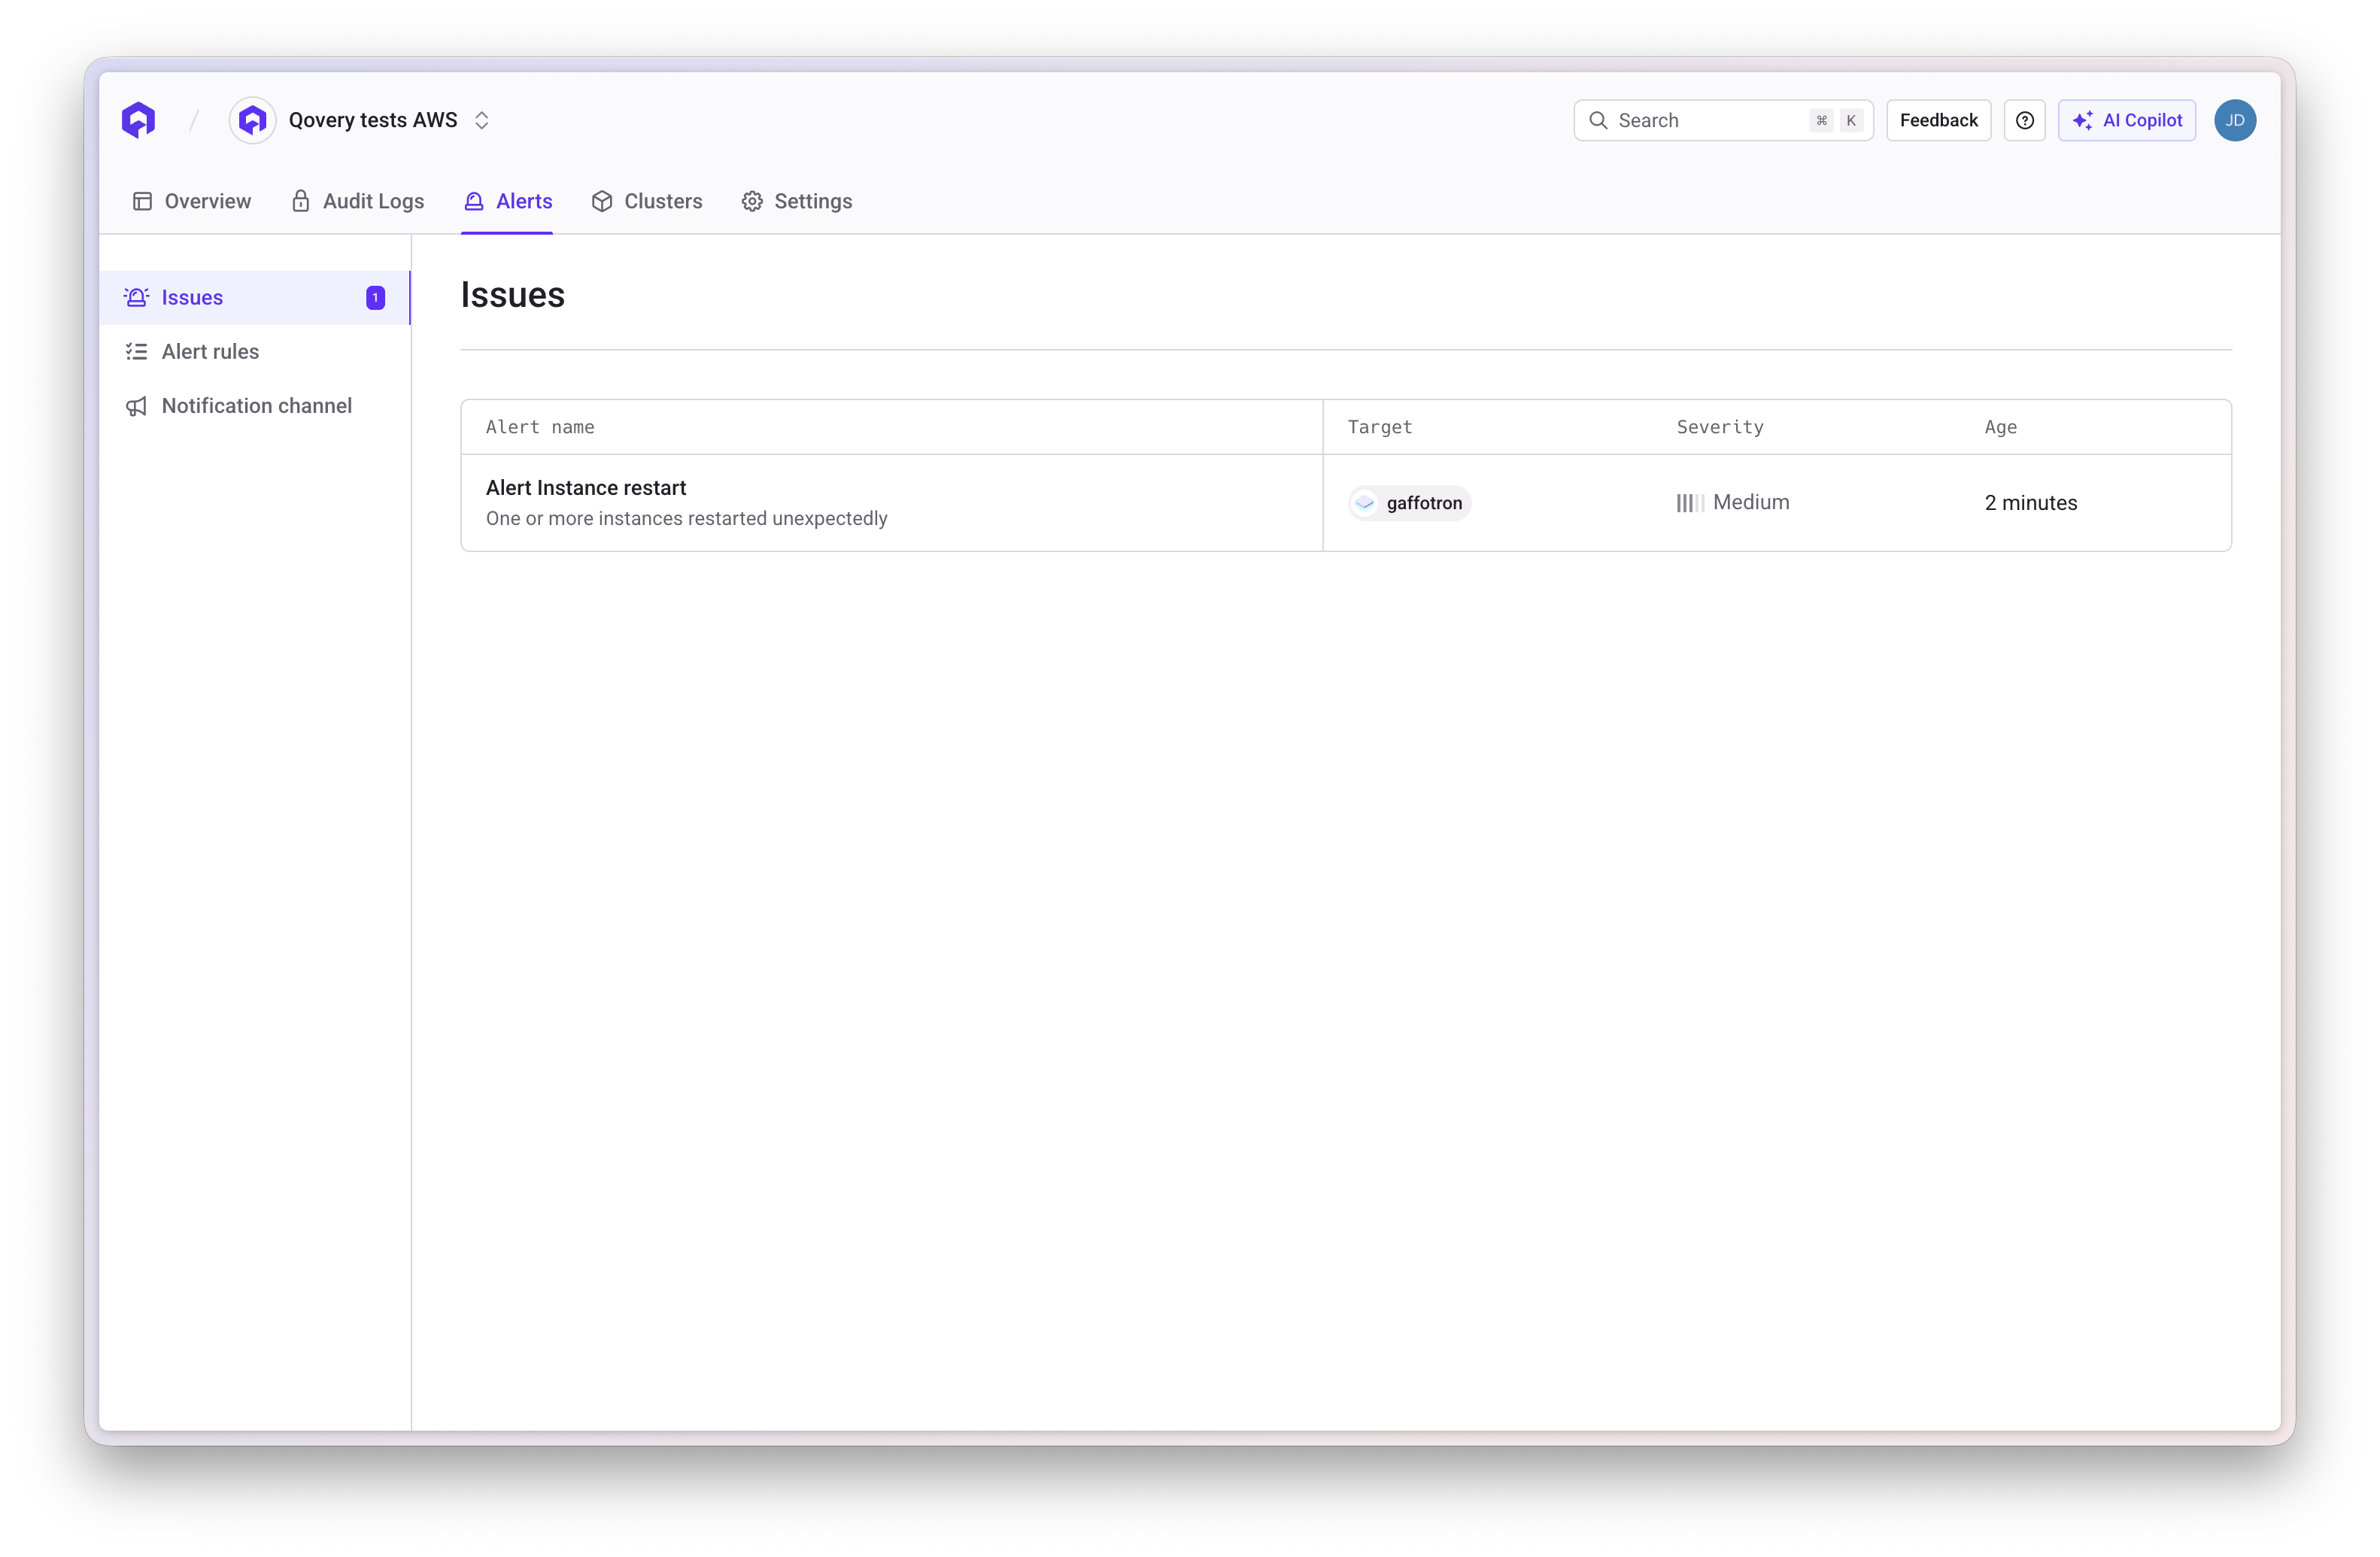Click the Command key shortcut badge
The height and width of the screenshot is (1557, 2380).
(1822, 120)
